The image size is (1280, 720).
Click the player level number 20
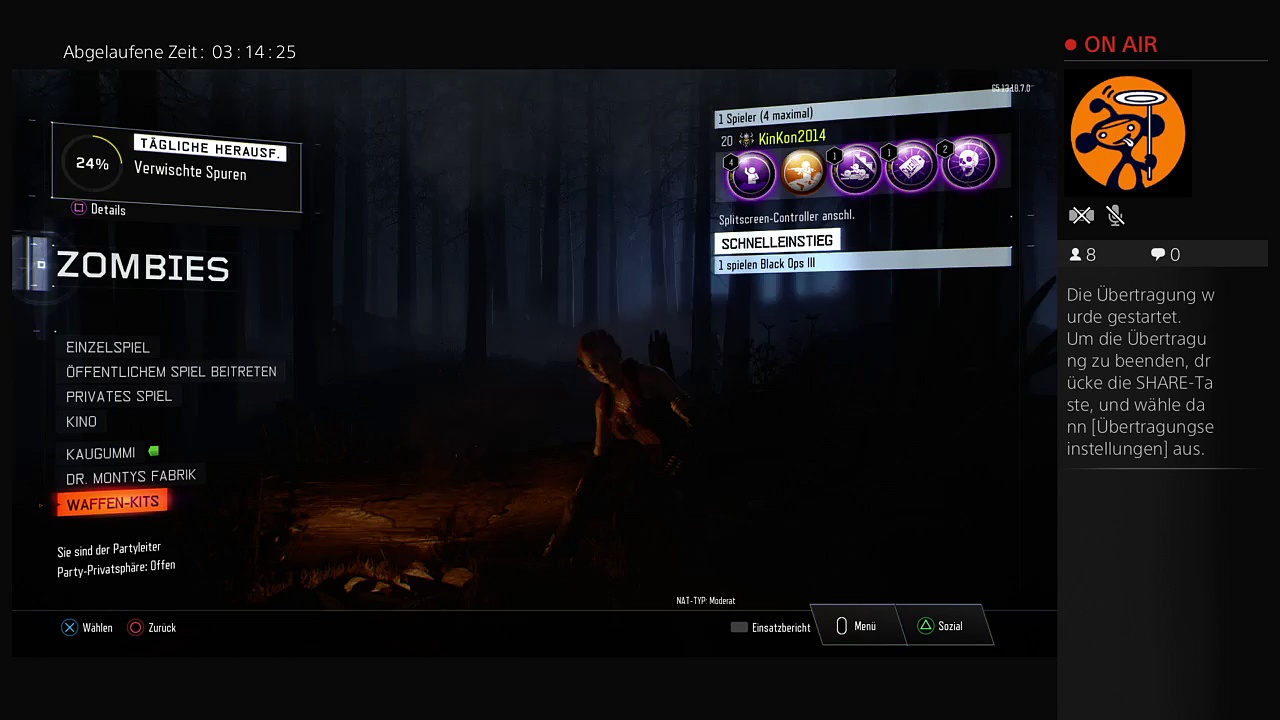727,141
